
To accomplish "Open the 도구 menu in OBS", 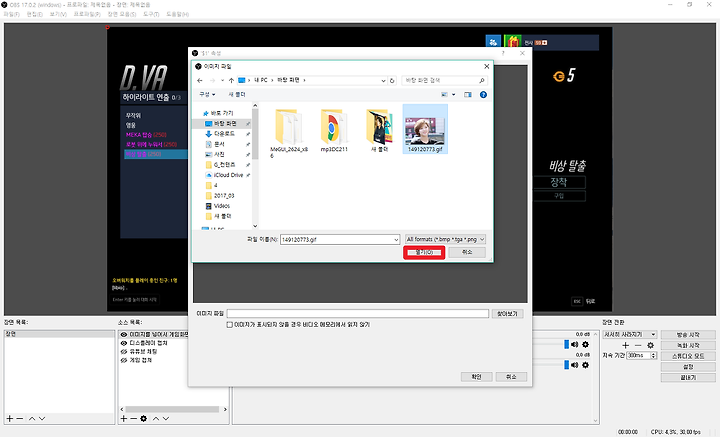I will click(151, 14).
